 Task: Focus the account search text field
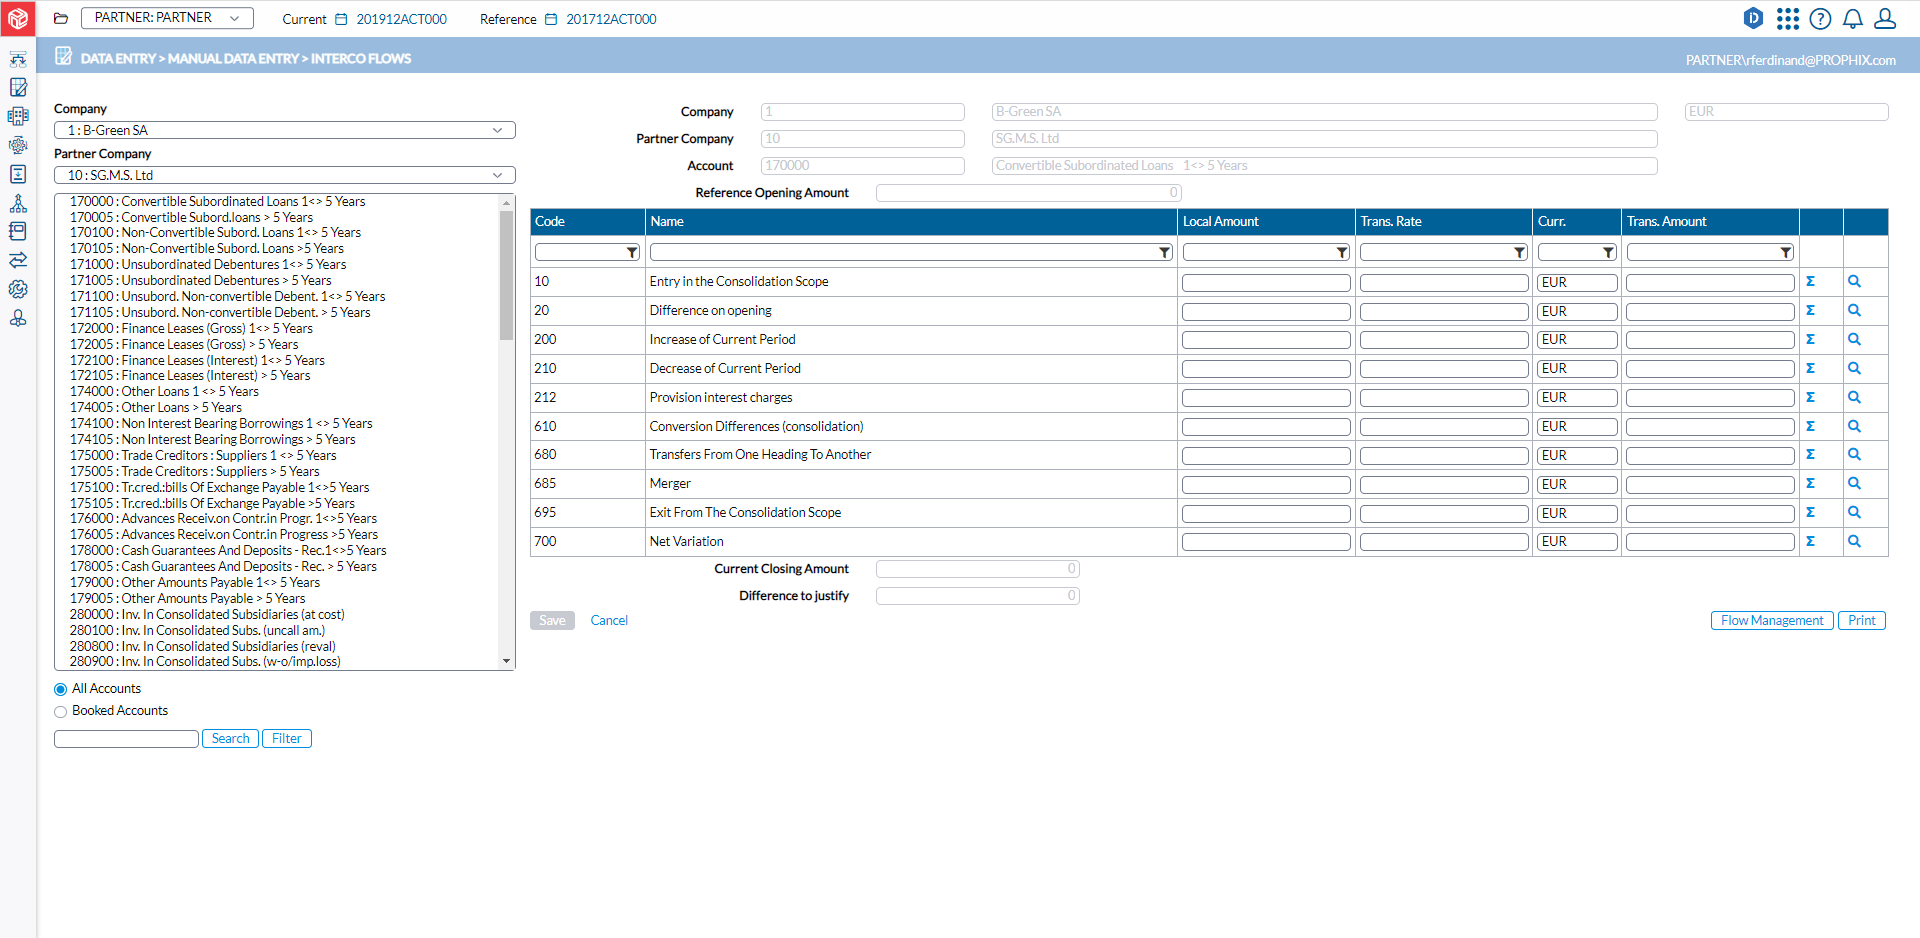(126, 739)
